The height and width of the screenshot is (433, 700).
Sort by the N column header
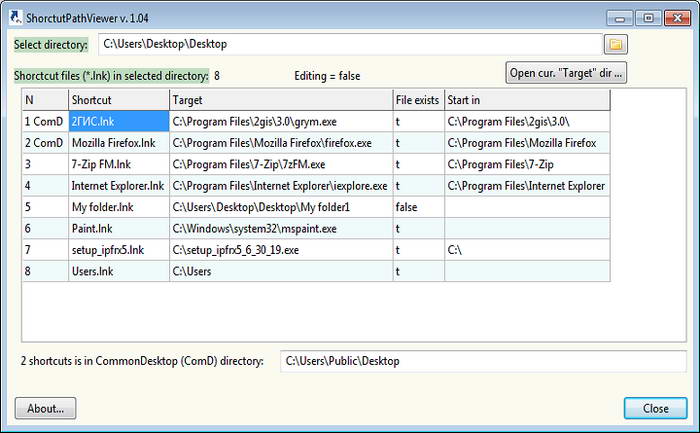[45, 100]
